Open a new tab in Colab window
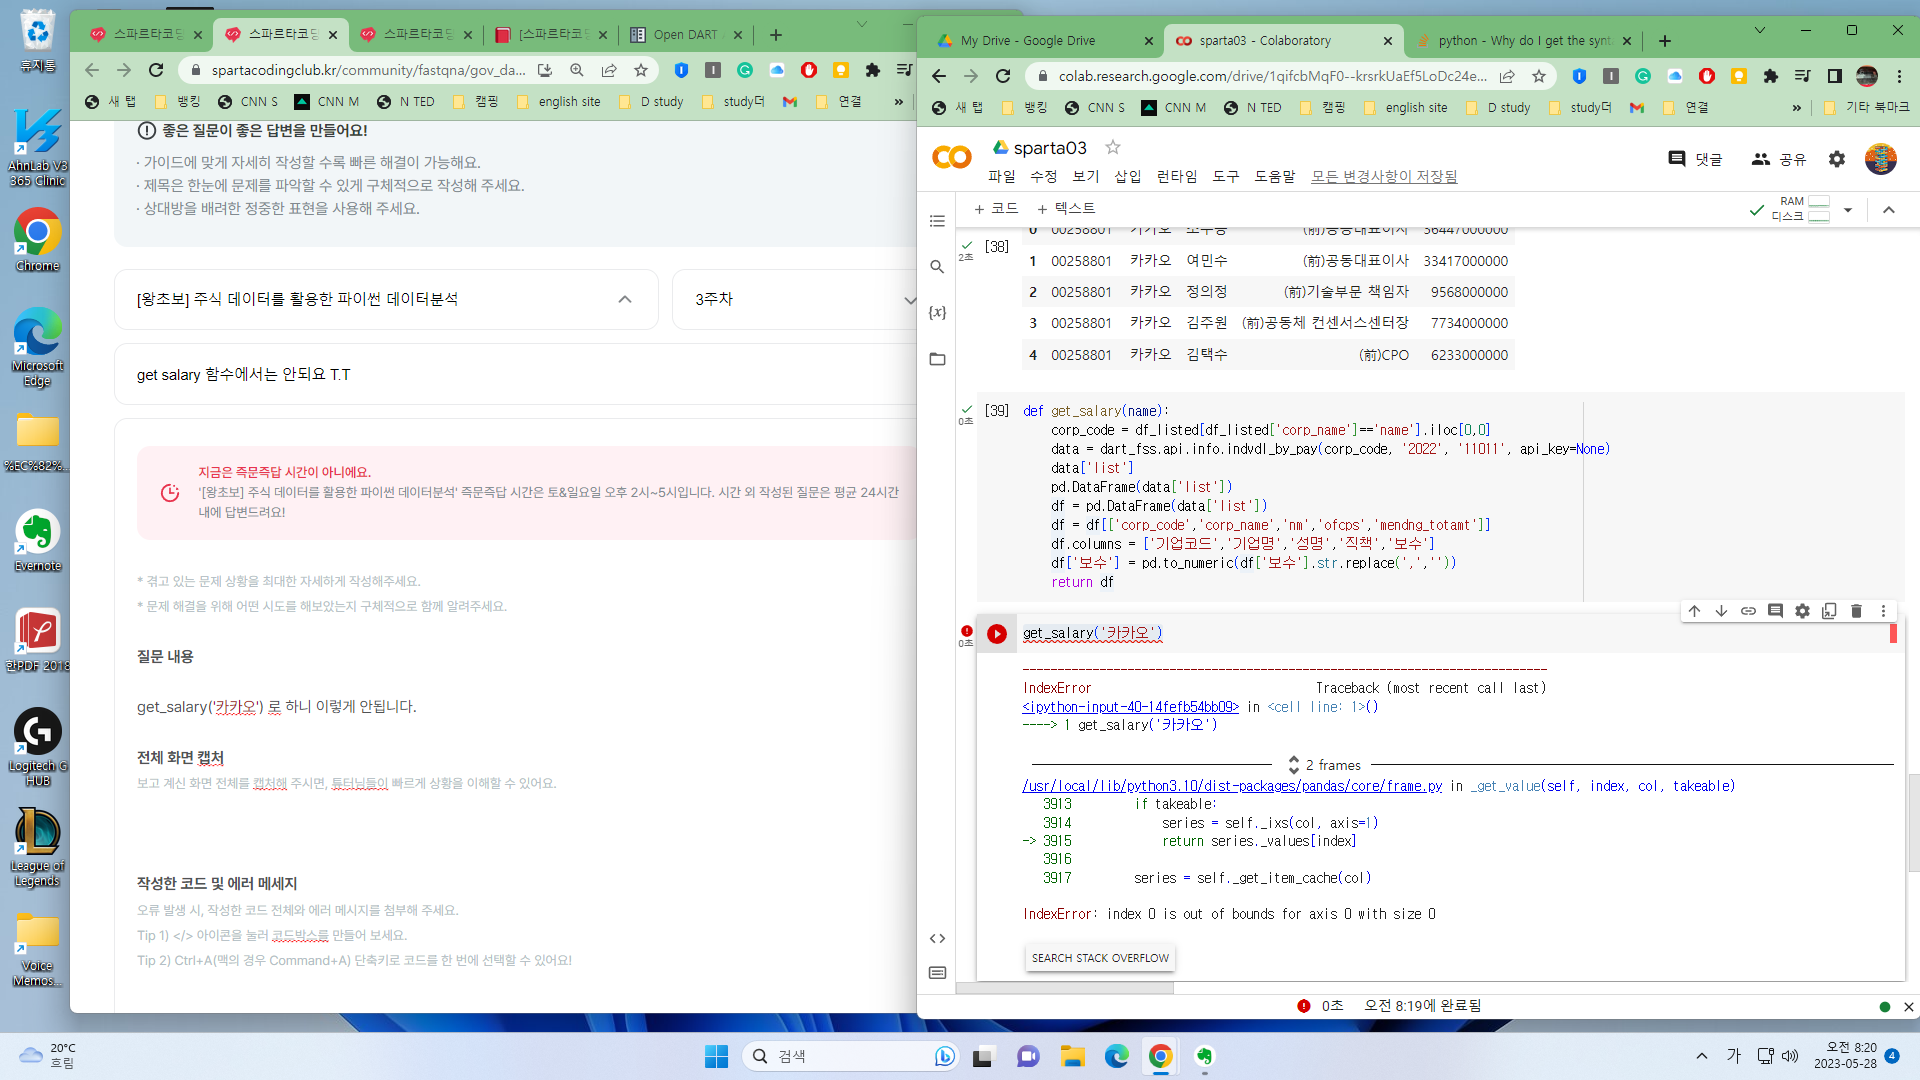The height and width of the screenshot is (1080, 1920). 1665,41
